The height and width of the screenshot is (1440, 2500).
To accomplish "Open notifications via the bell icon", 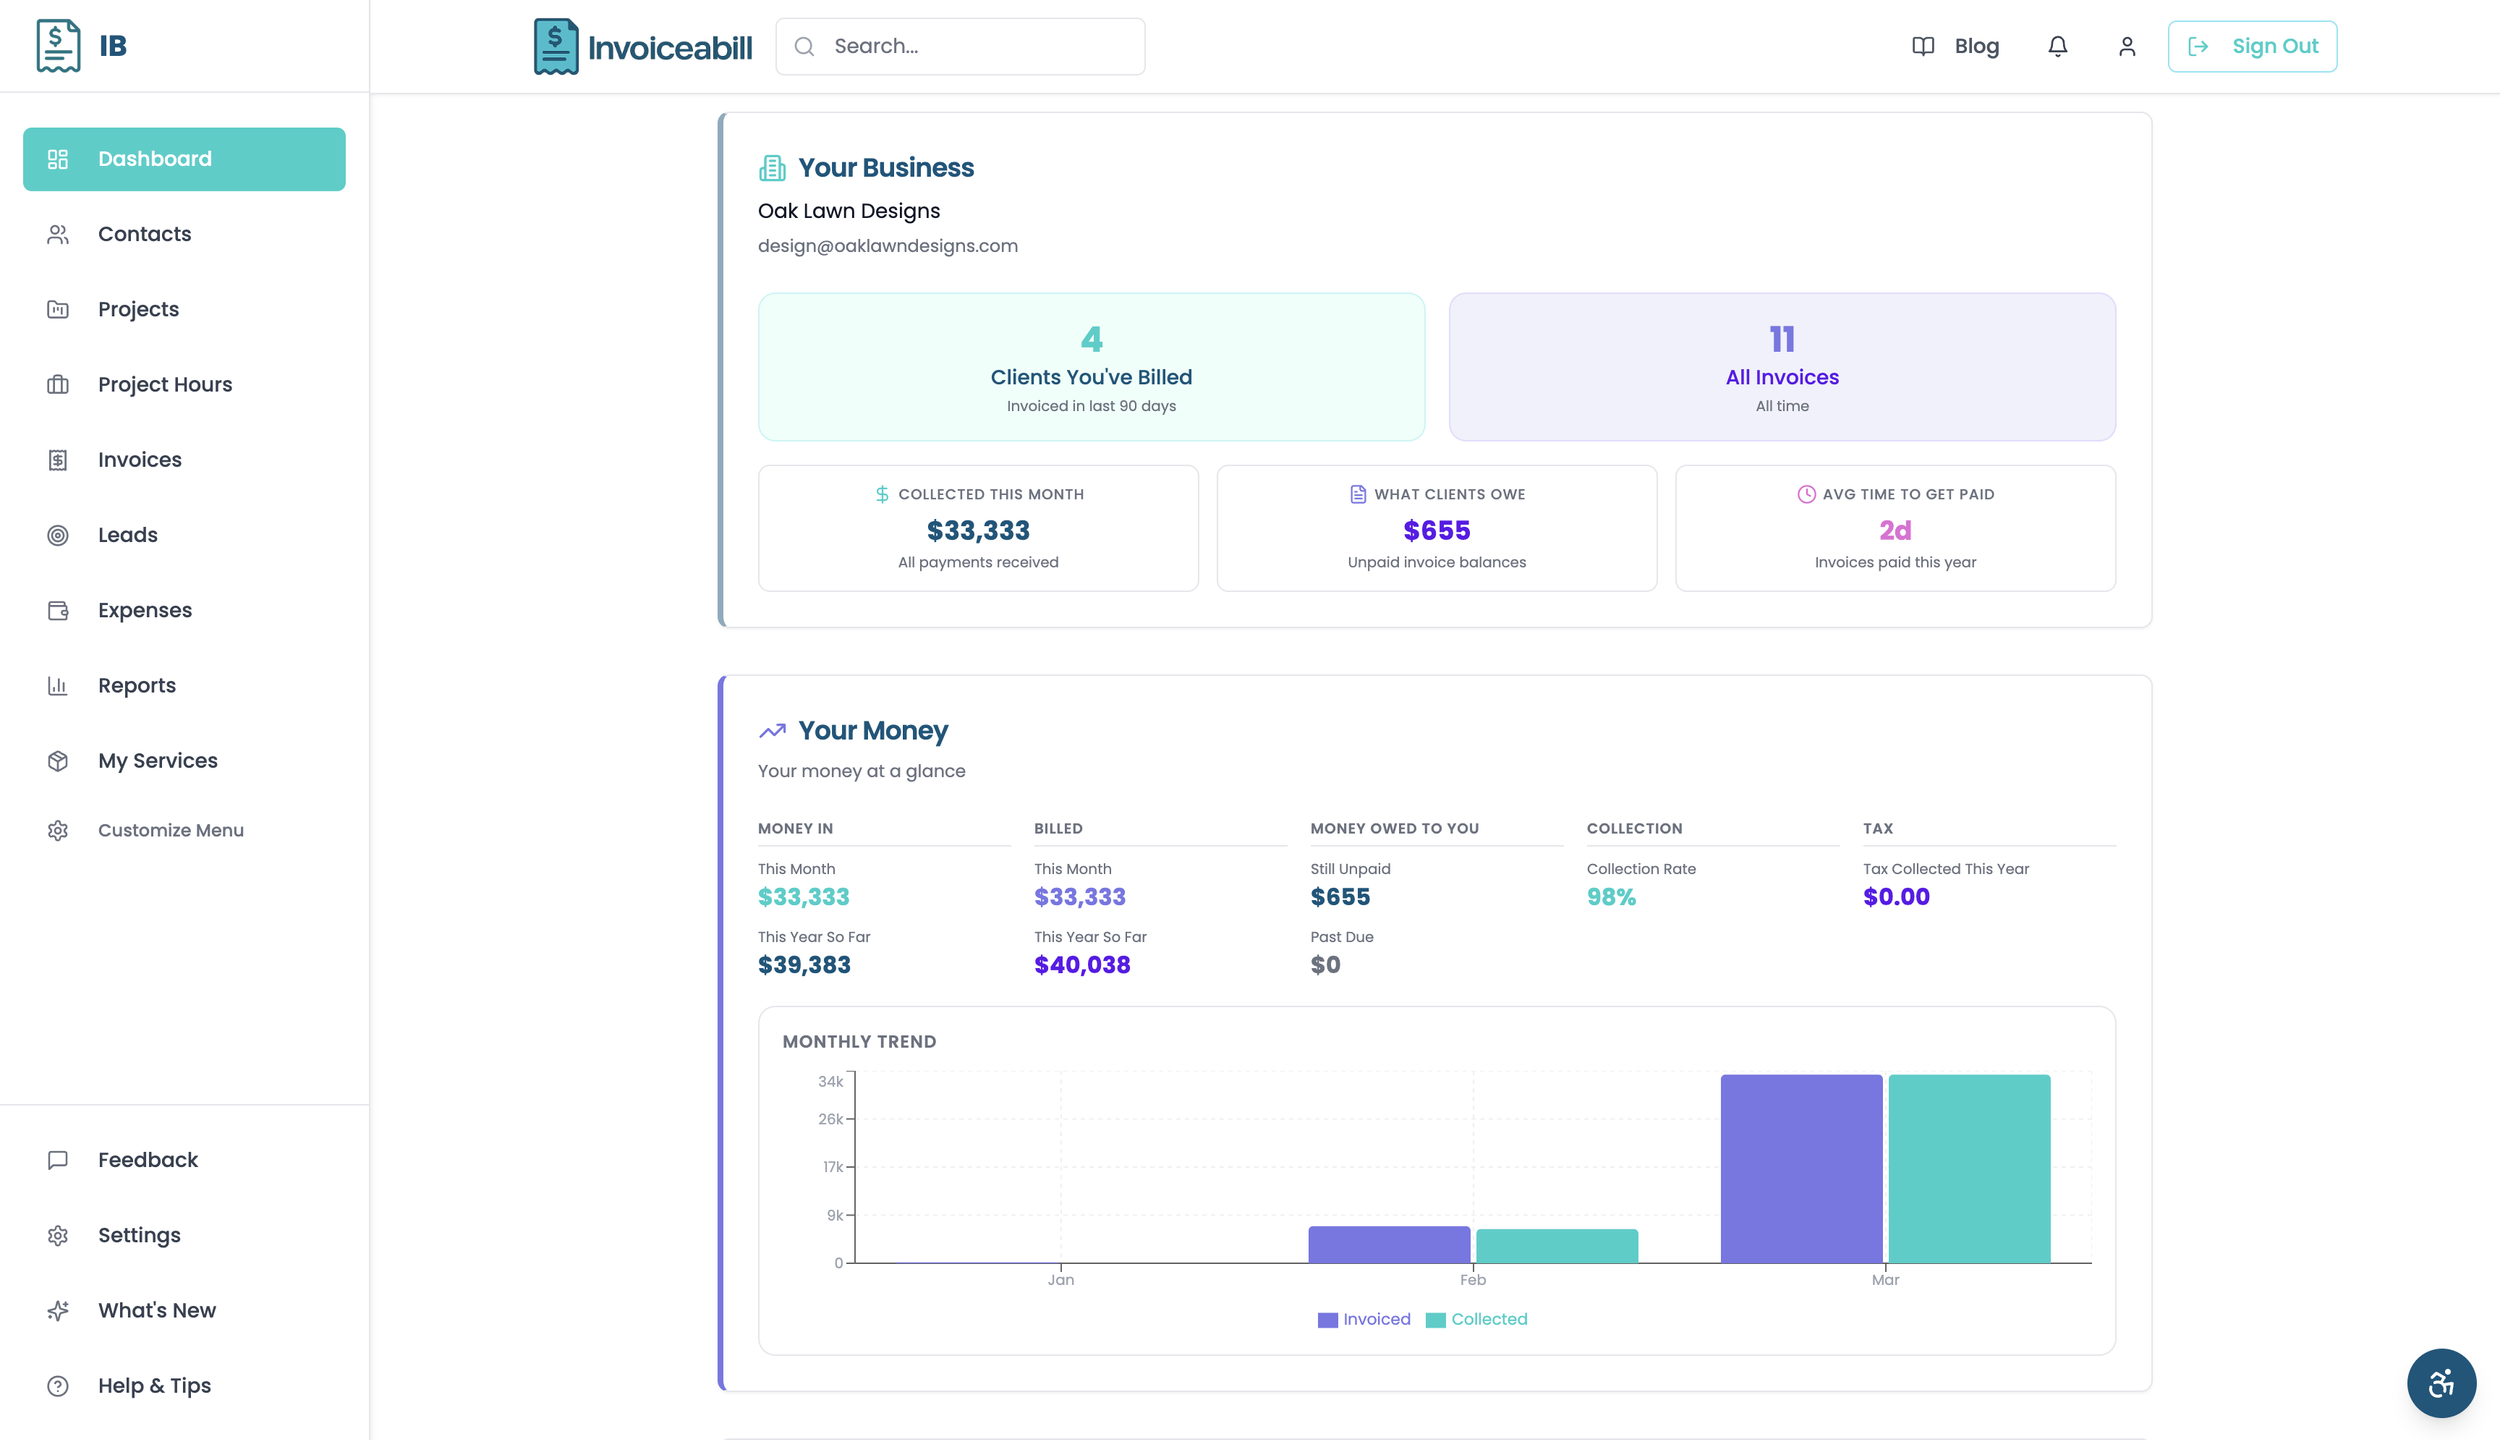I will 2058,45.
